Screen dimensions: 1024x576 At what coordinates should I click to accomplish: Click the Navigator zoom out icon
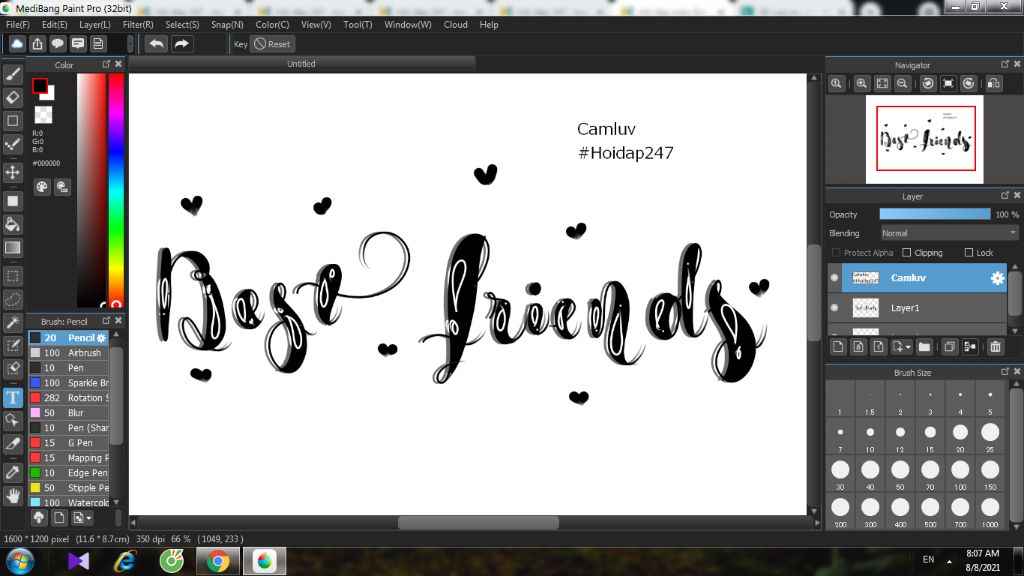click(903, 84)
